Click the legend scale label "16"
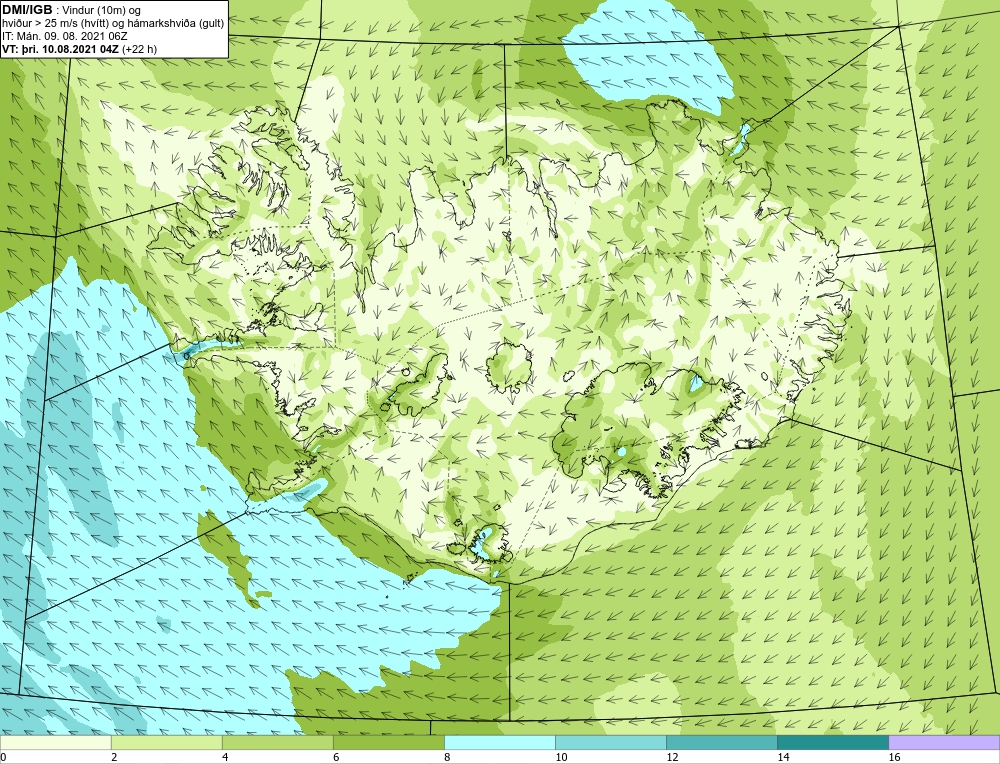The height and width of the screenshot is (764, 1000). coord(894,757)
